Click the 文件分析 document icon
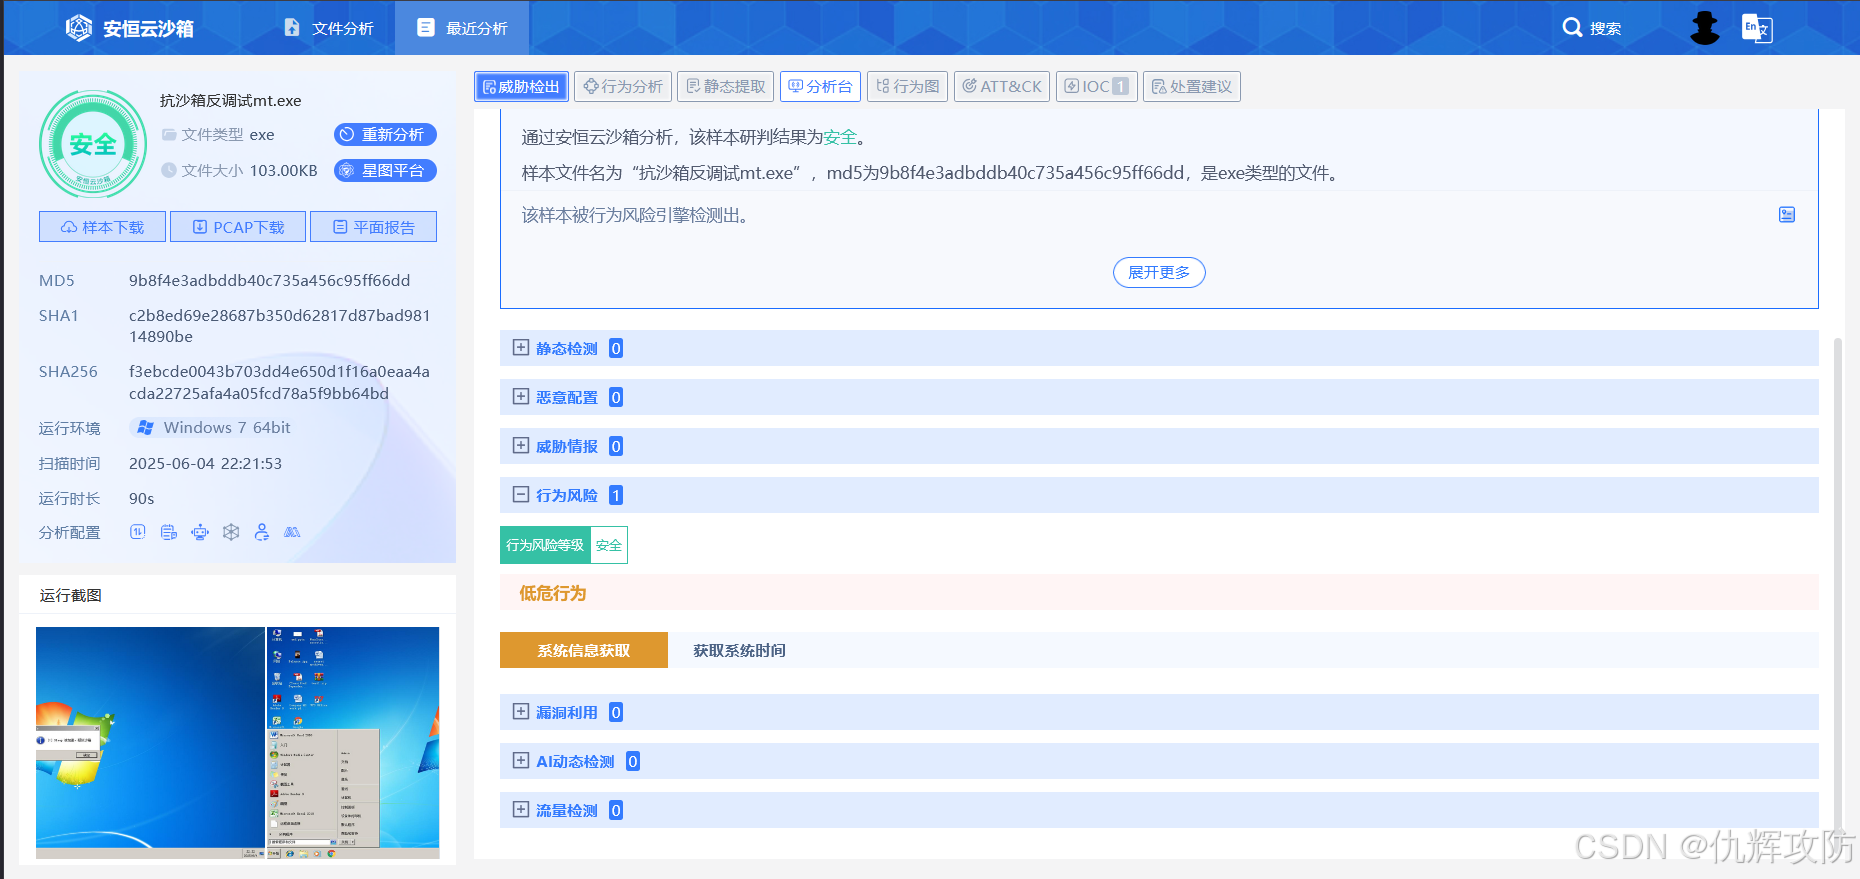The height and width of the screenshot is (879, 1860). pyautogui.click(x=292, y=27)
